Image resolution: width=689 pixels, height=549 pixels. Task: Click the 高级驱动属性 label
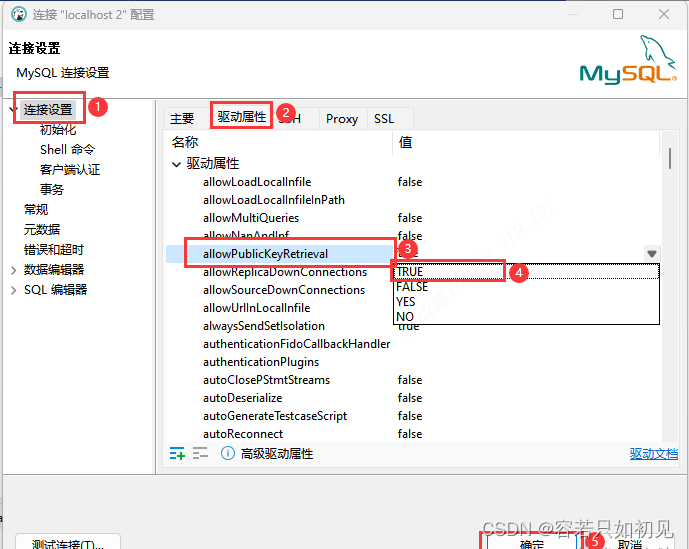277,454
